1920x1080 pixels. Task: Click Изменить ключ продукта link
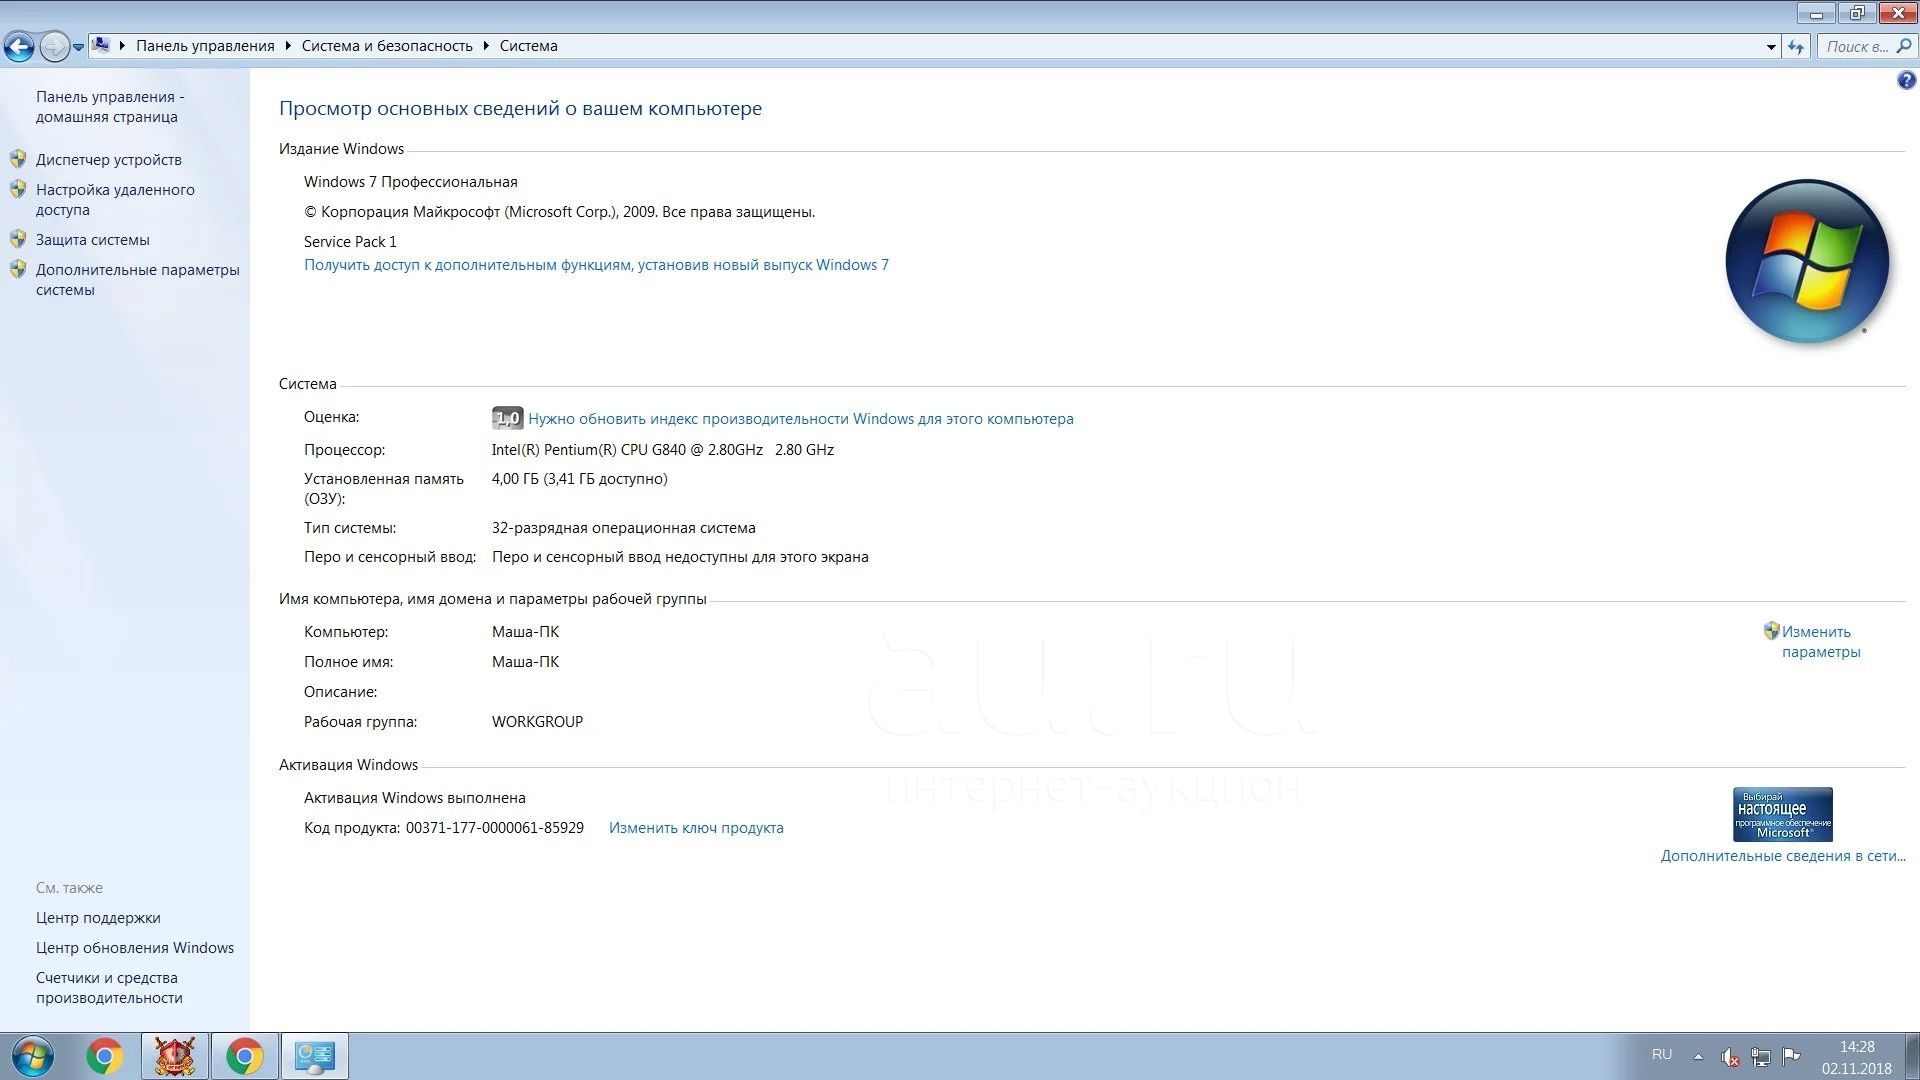(696, 828)
